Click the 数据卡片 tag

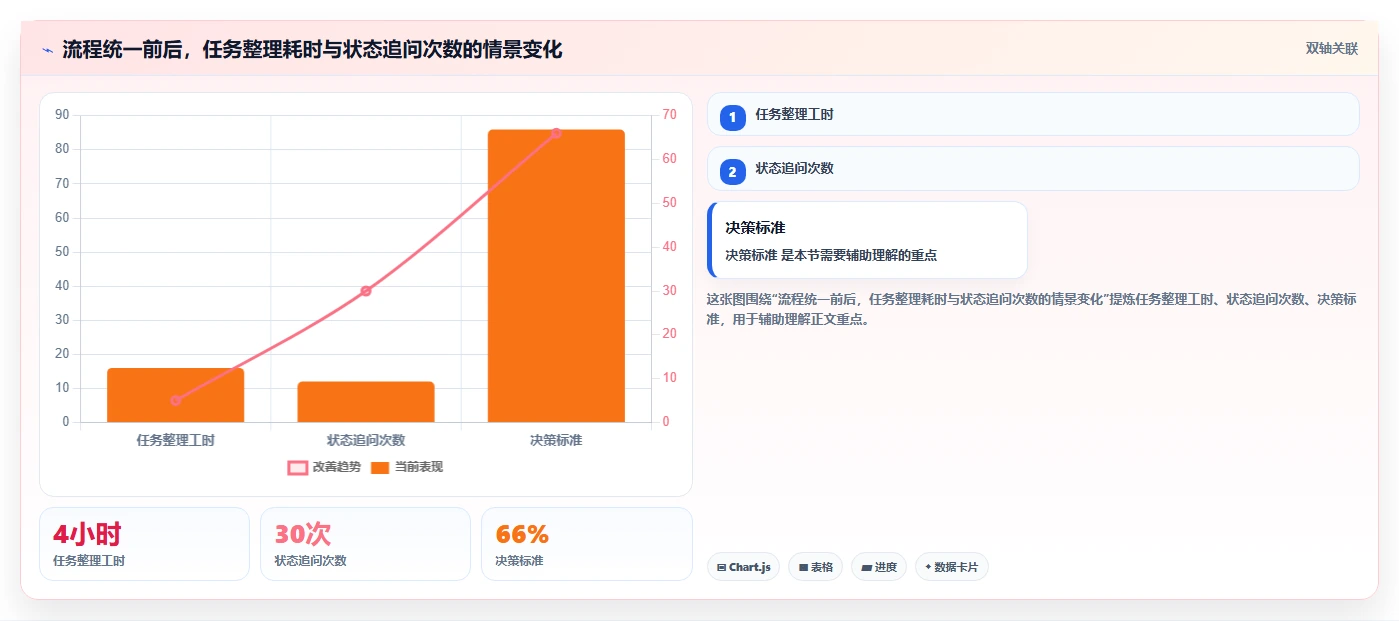coord(951,567)
